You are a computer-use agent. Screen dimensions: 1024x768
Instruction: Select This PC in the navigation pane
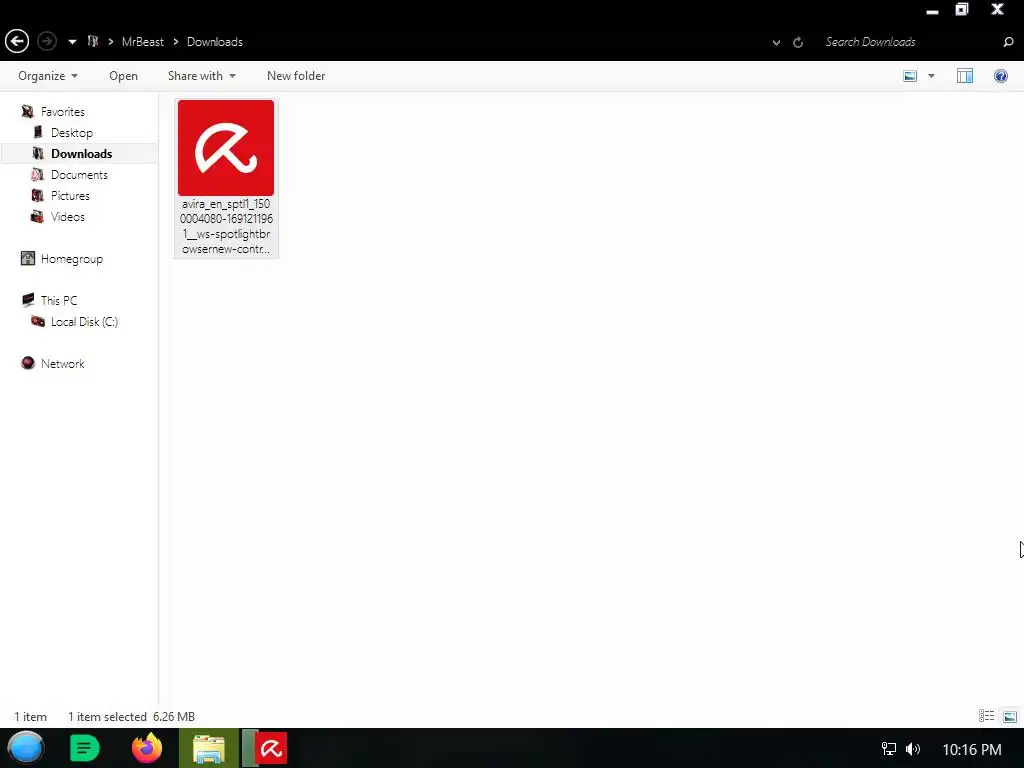click(x=59, y=300)
